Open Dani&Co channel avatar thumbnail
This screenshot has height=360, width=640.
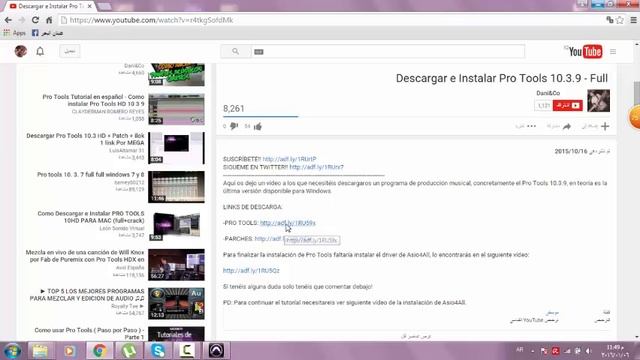[x=598, y=100]
